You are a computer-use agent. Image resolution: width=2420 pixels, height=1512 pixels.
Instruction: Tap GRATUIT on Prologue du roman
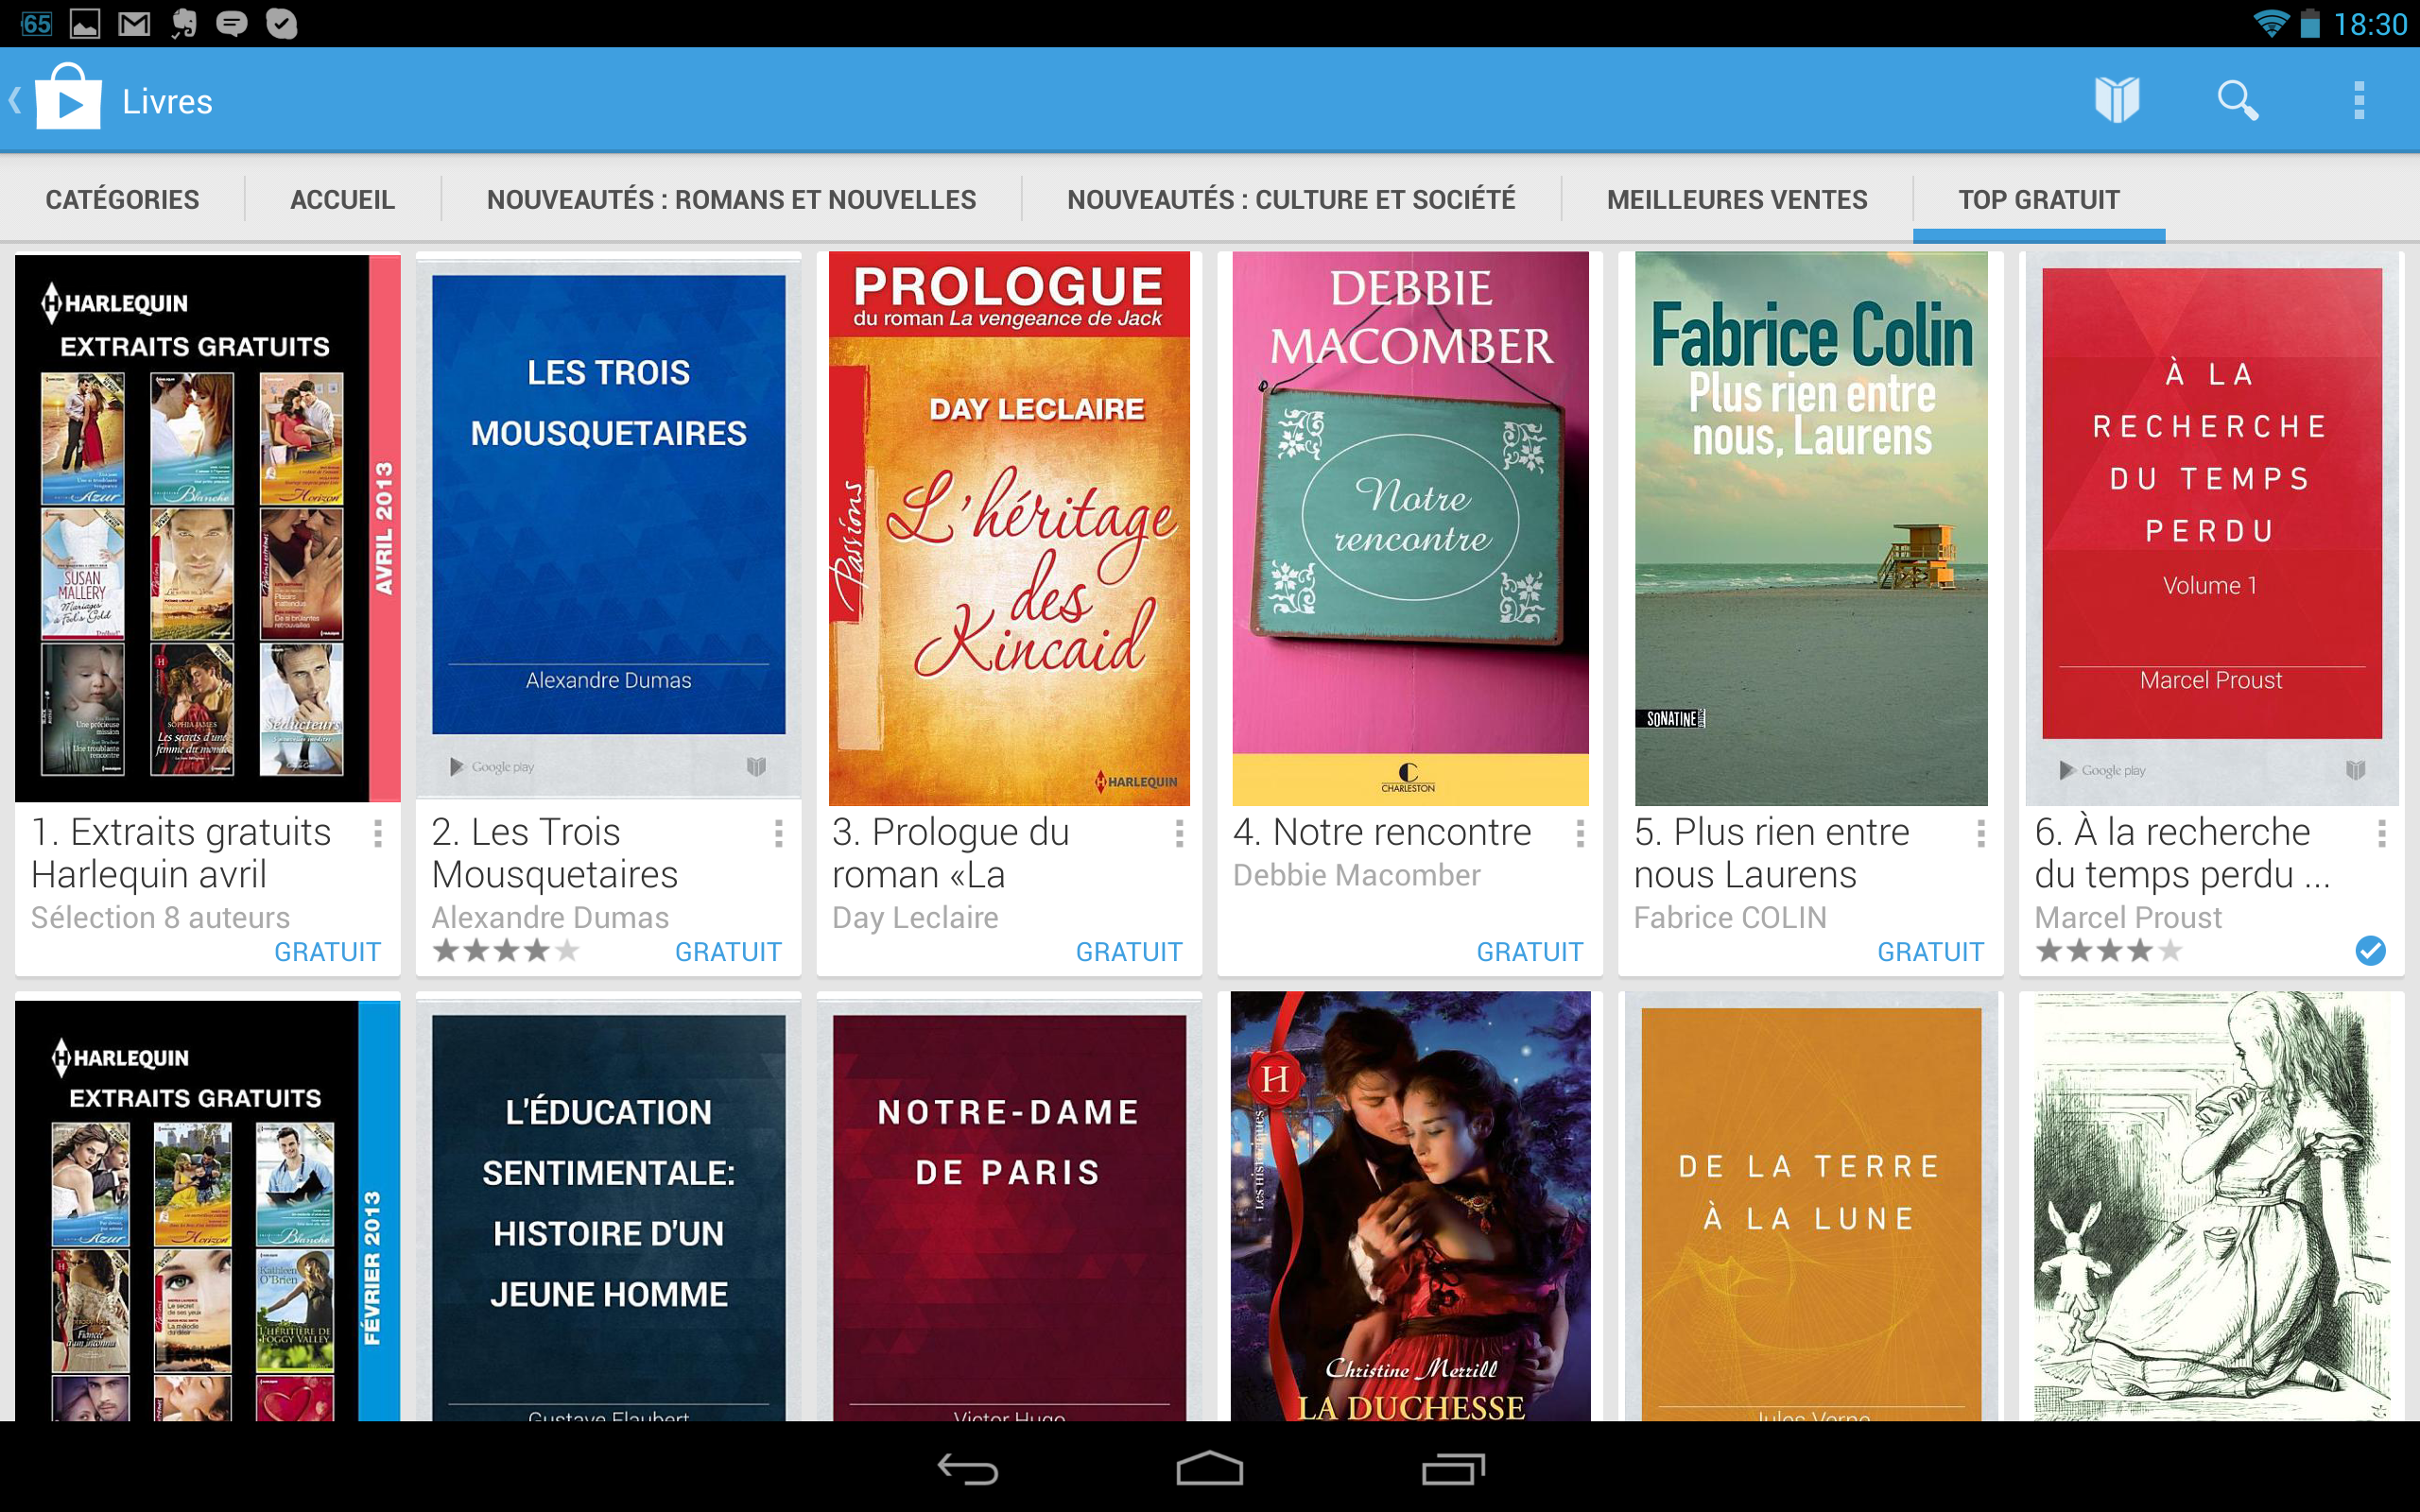pyautogui.click(x=1130, y=952)
